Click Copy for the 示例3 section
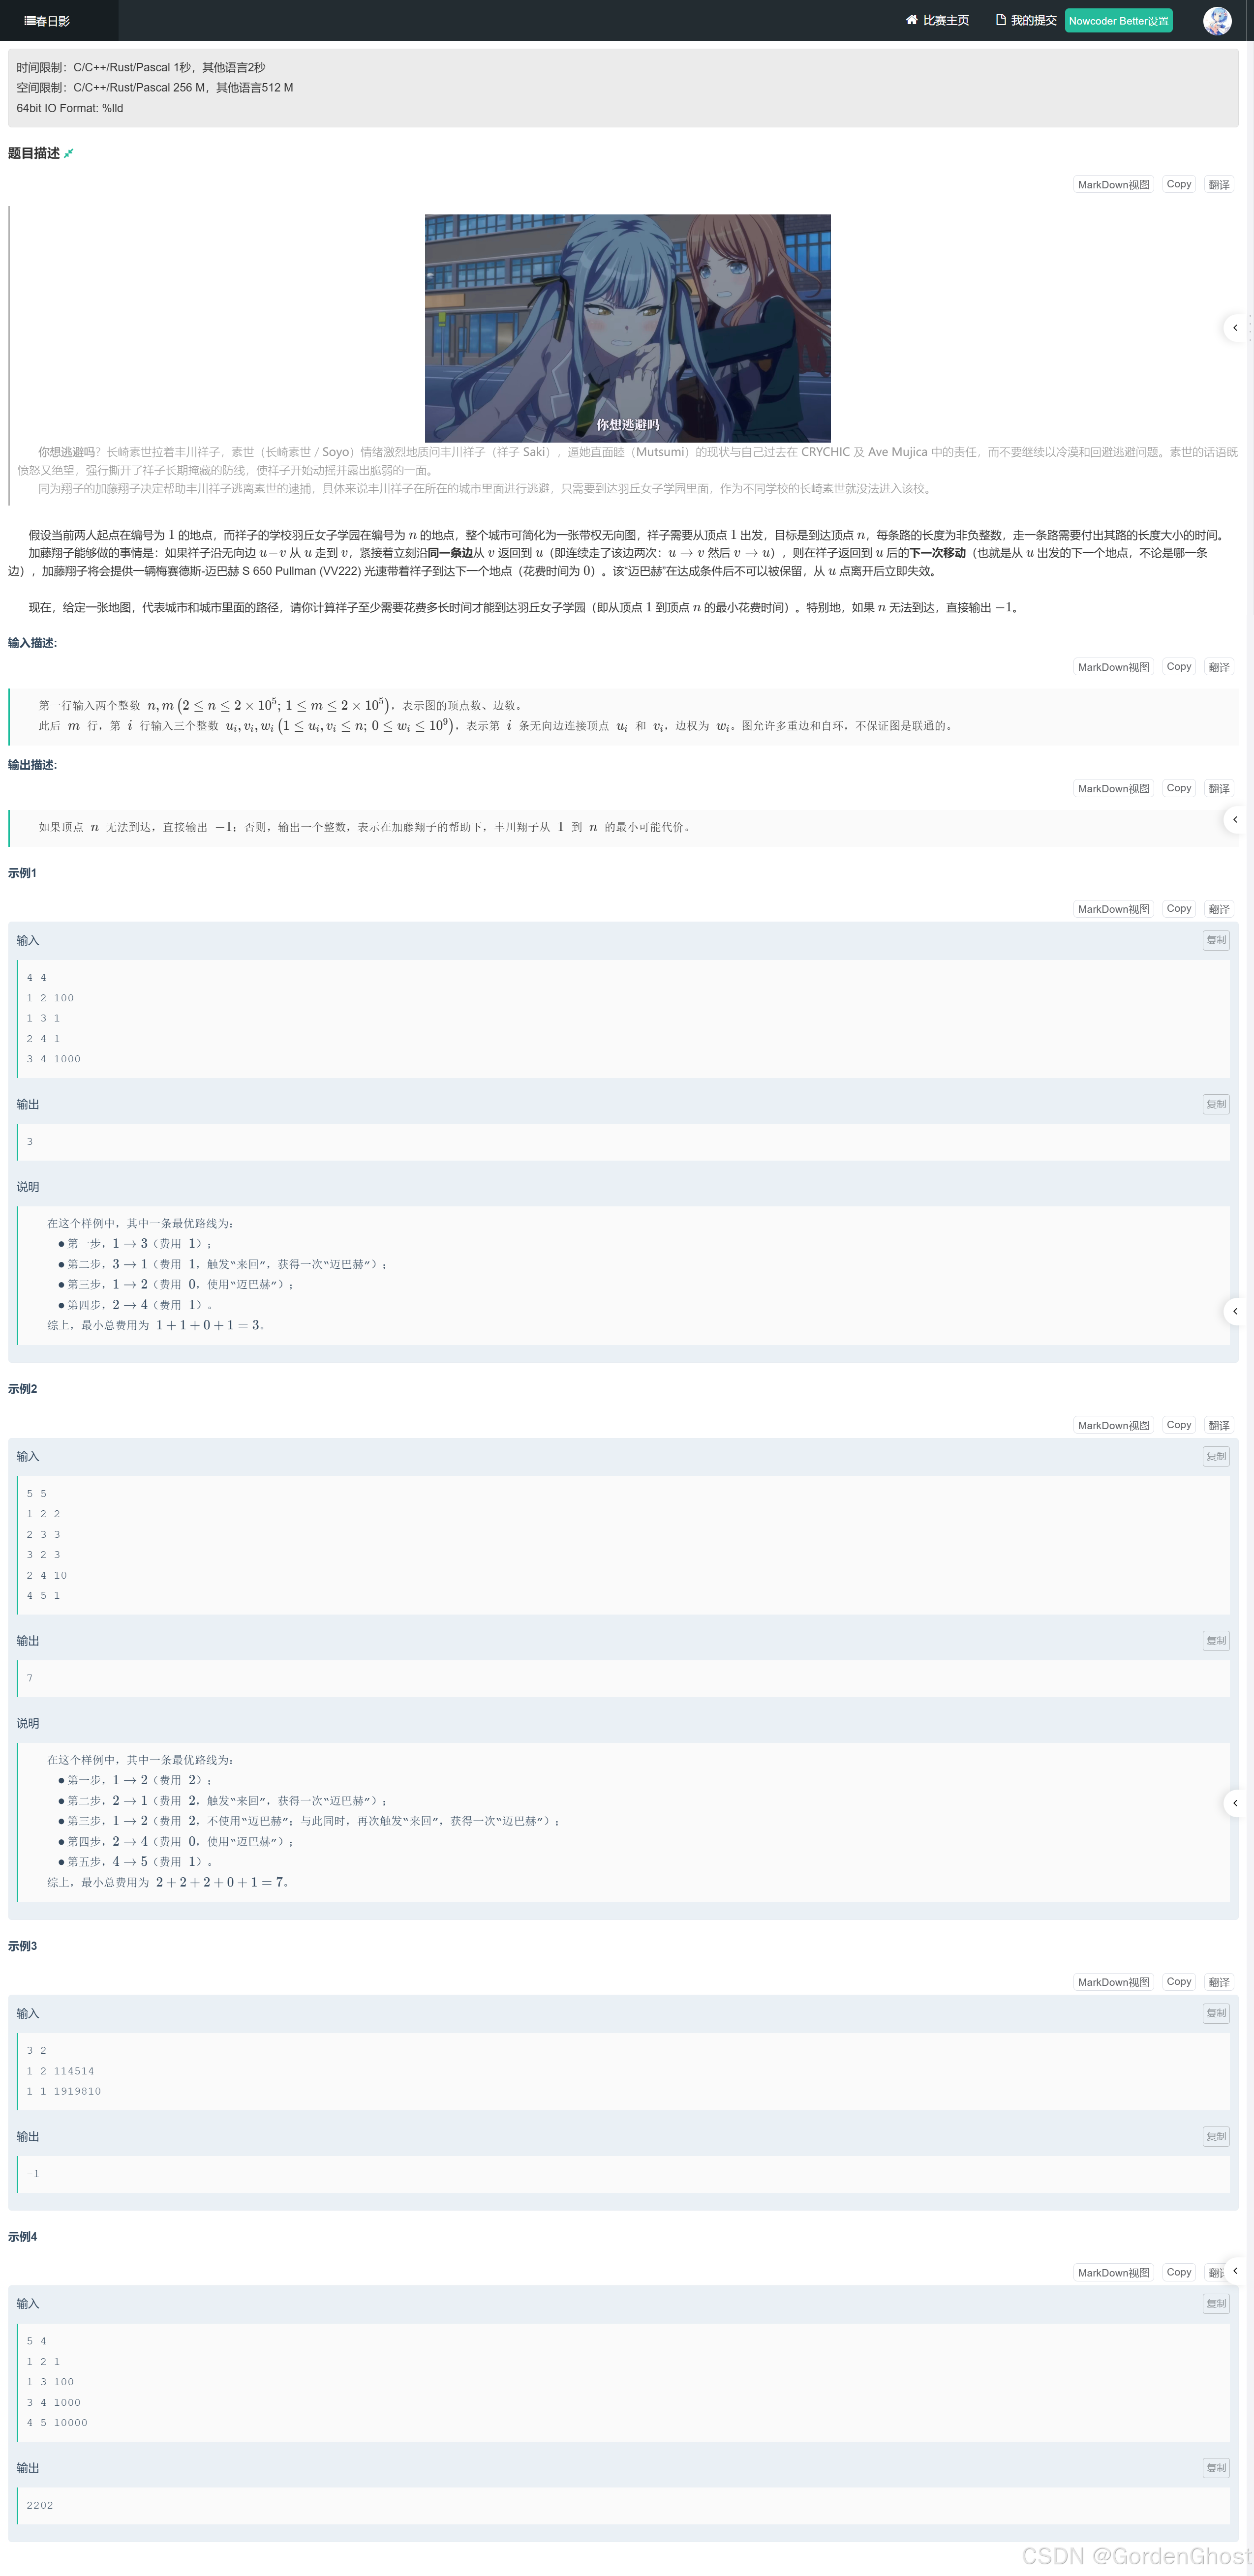Image resolution: width=1254 pixels, height=2576 pixels. point(1179,1981)
